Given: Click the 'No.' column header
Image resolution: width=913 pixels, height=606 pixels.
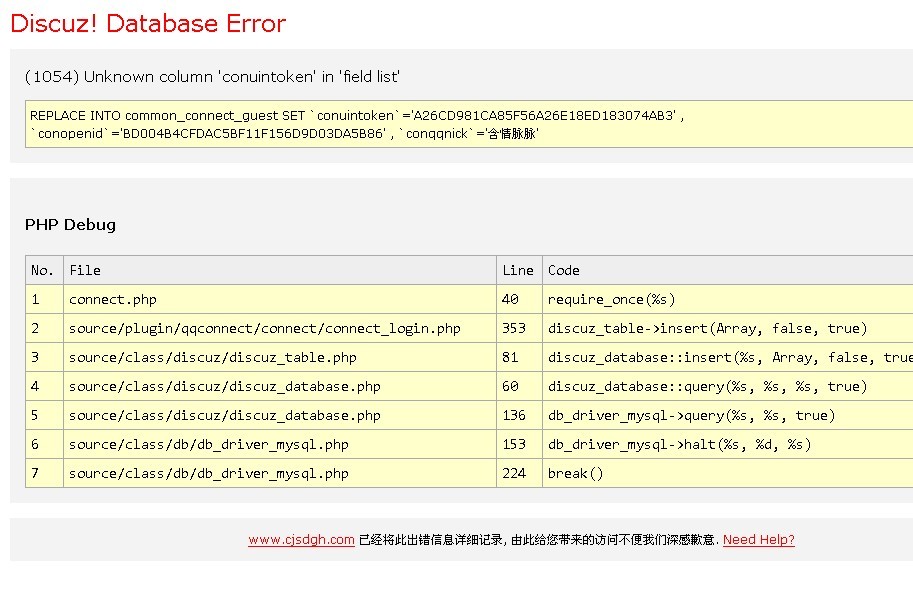Looking at the screenshot, I should click(44, 270).
